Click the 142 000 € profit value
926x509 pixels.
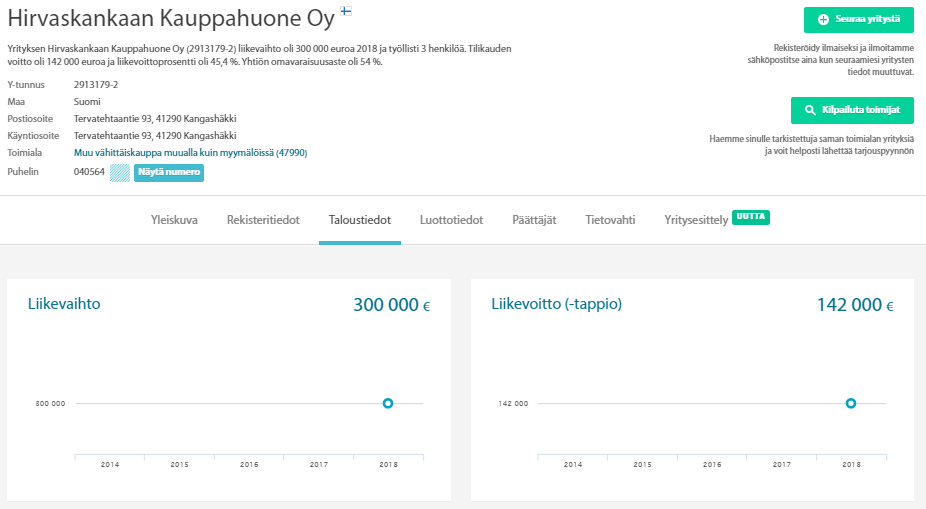click(x=855, y=305)
